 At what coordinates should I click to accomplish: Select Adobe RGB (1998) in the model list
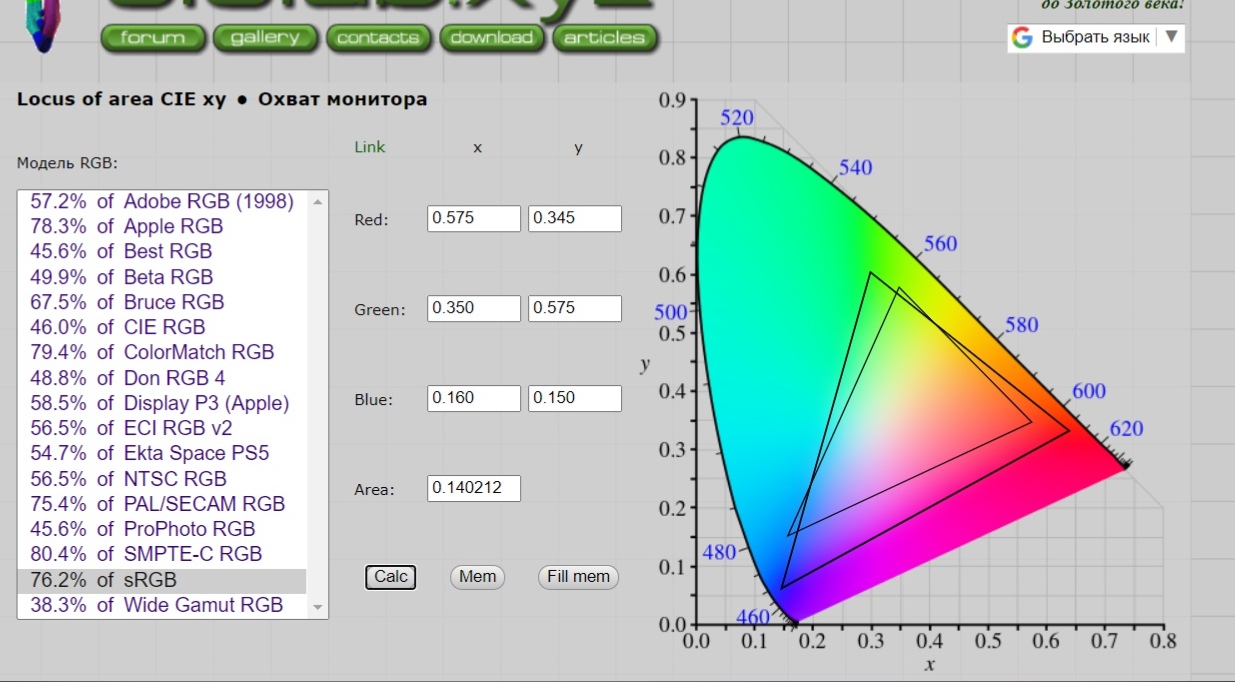tap(162, 201)
